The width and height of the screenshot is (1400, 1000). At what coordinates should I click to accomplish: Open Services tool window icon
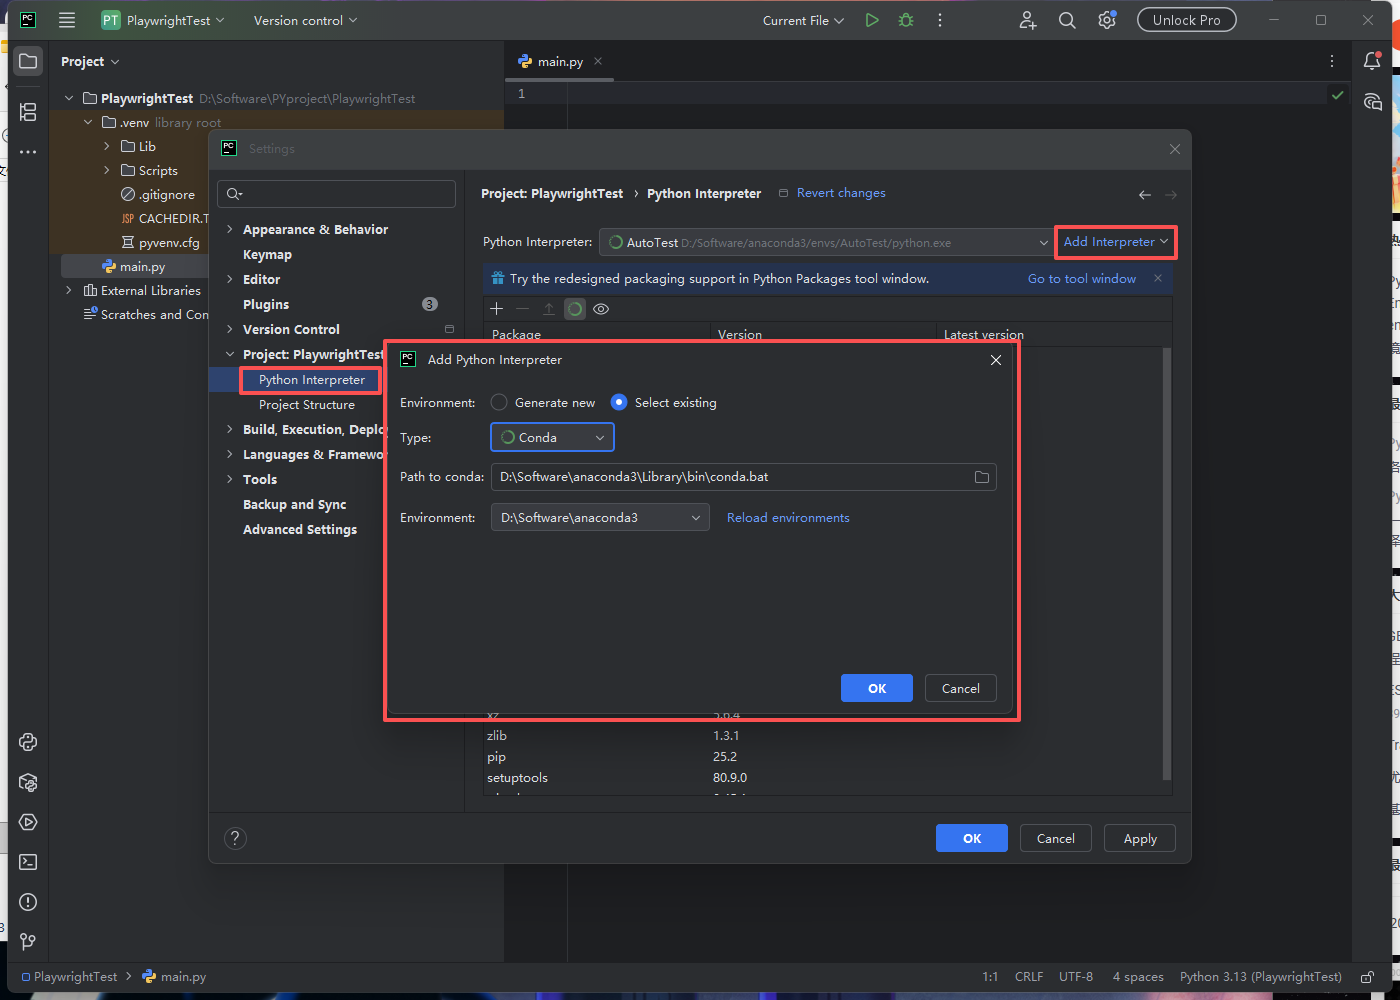click(28, 822)
